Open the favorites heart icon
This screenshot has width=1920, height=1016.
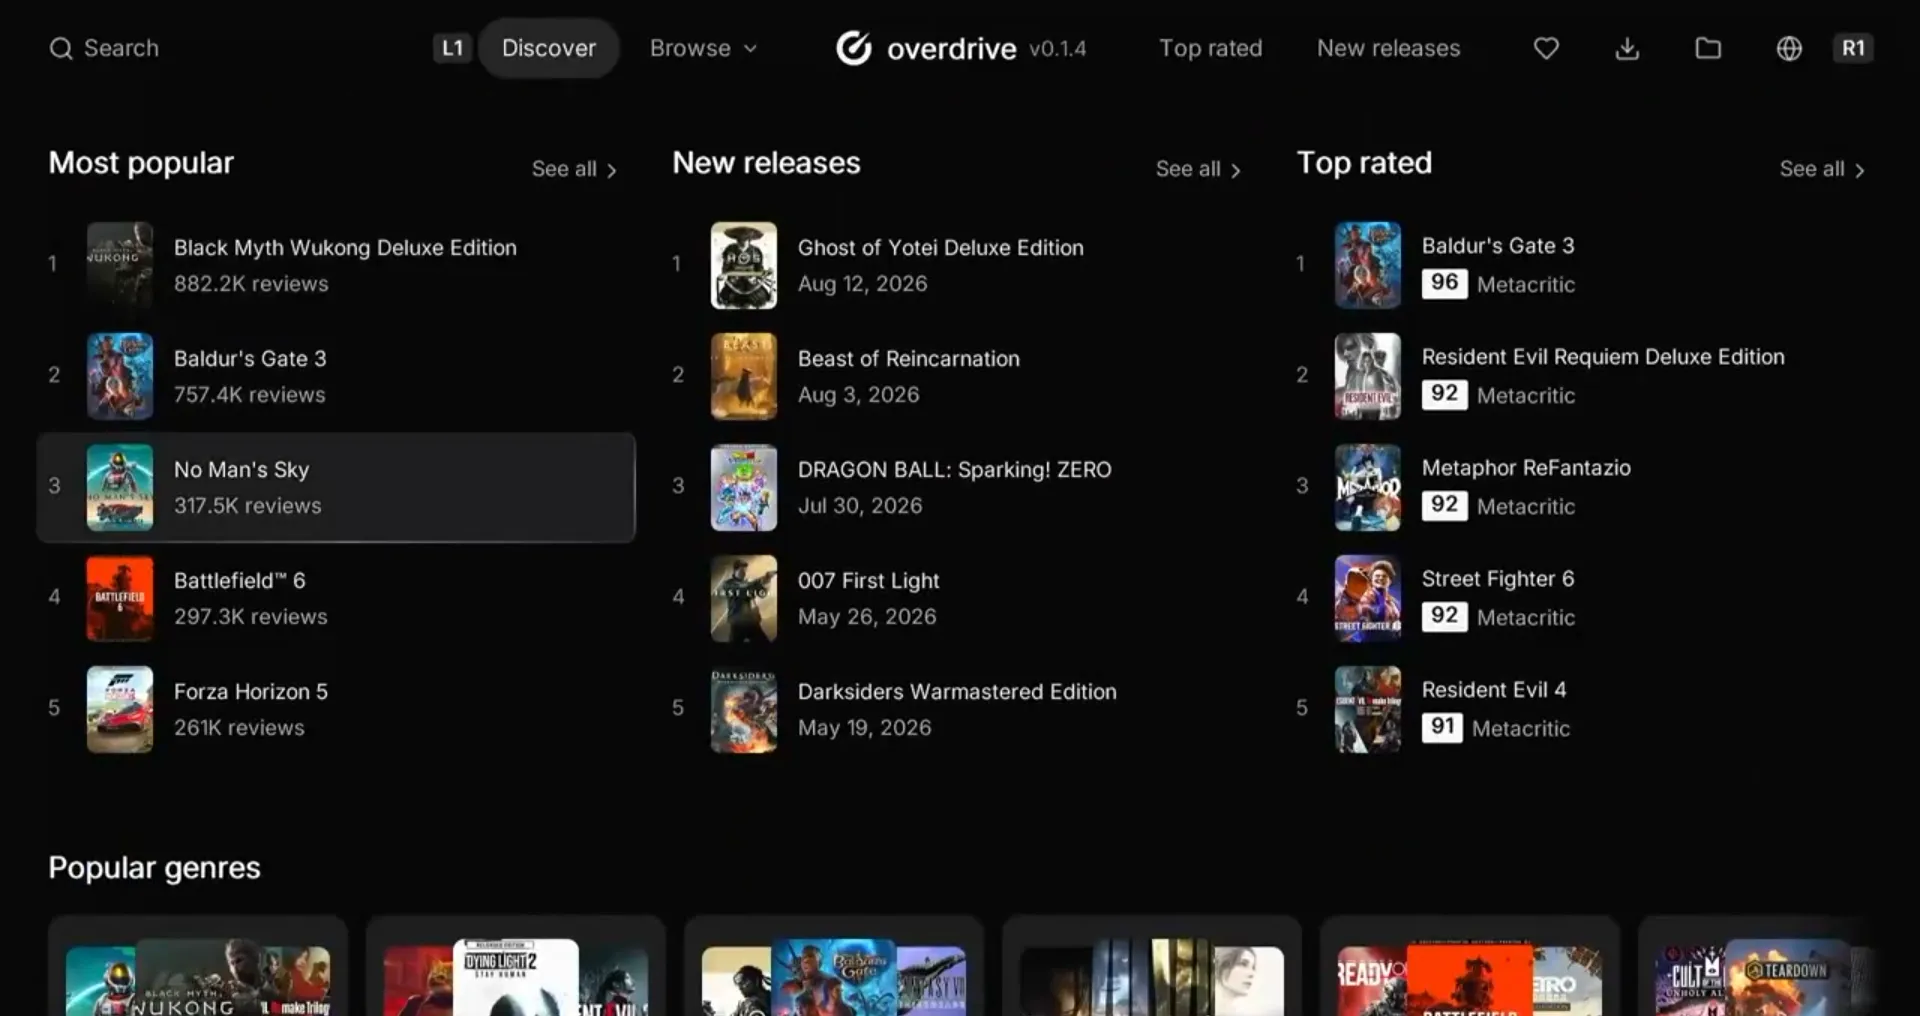coord(1546,48)
